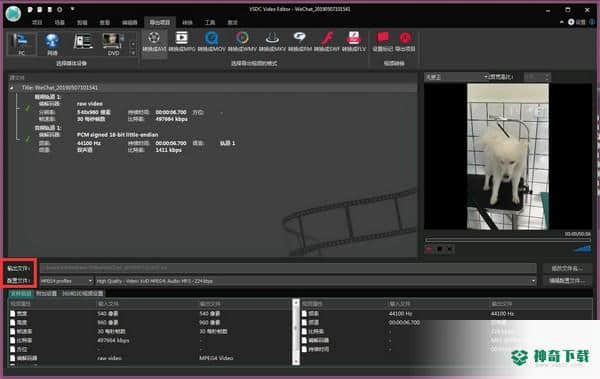
Task: Choose the AVI export format
Action: (154, 42)
